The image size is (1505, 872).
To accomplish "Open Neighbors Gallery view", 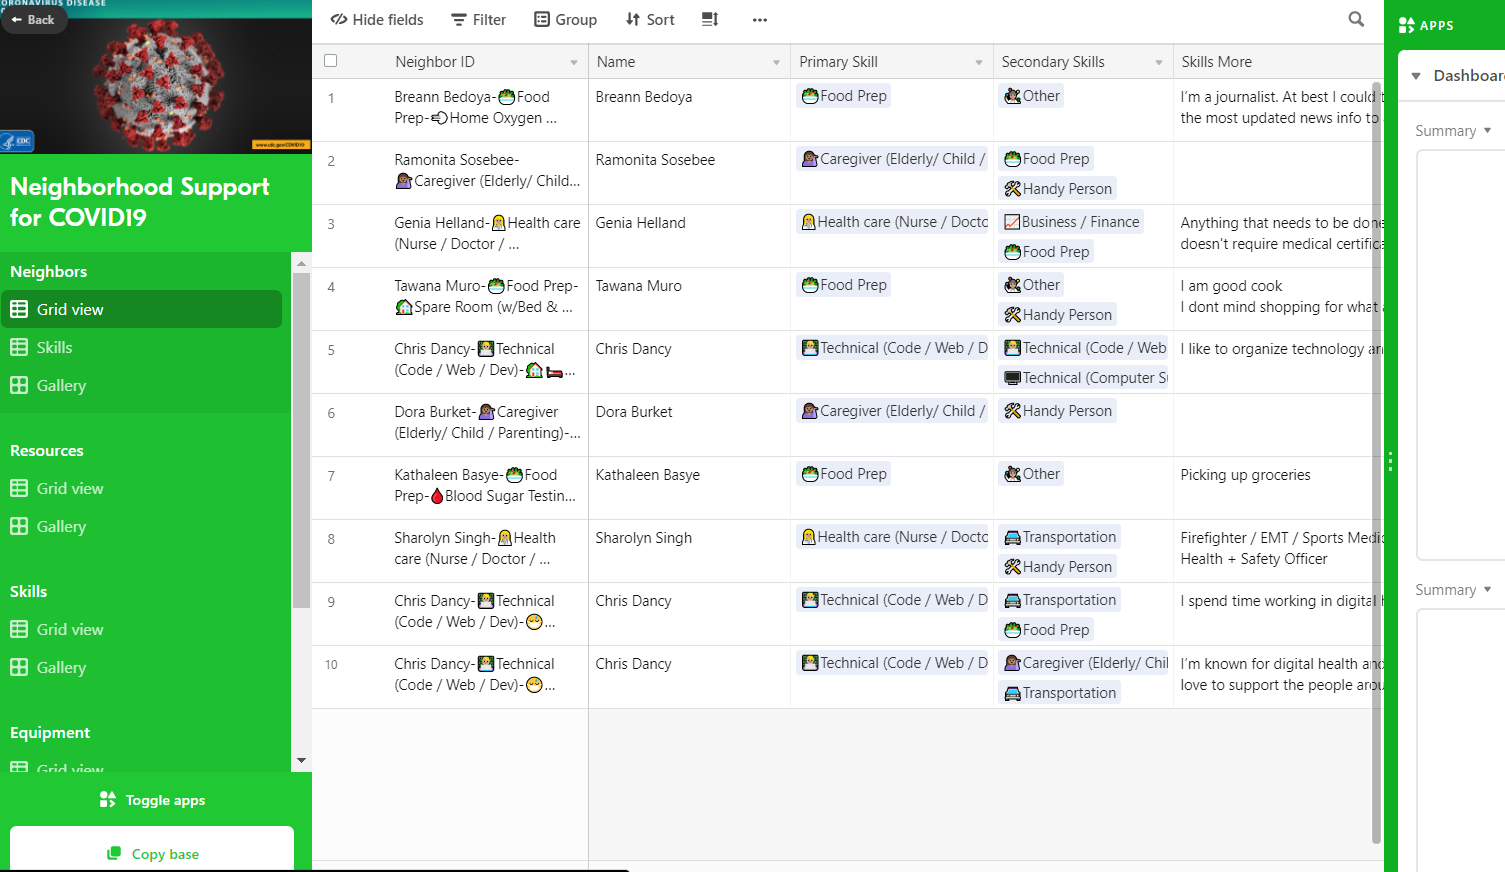I will coord(142,385).
